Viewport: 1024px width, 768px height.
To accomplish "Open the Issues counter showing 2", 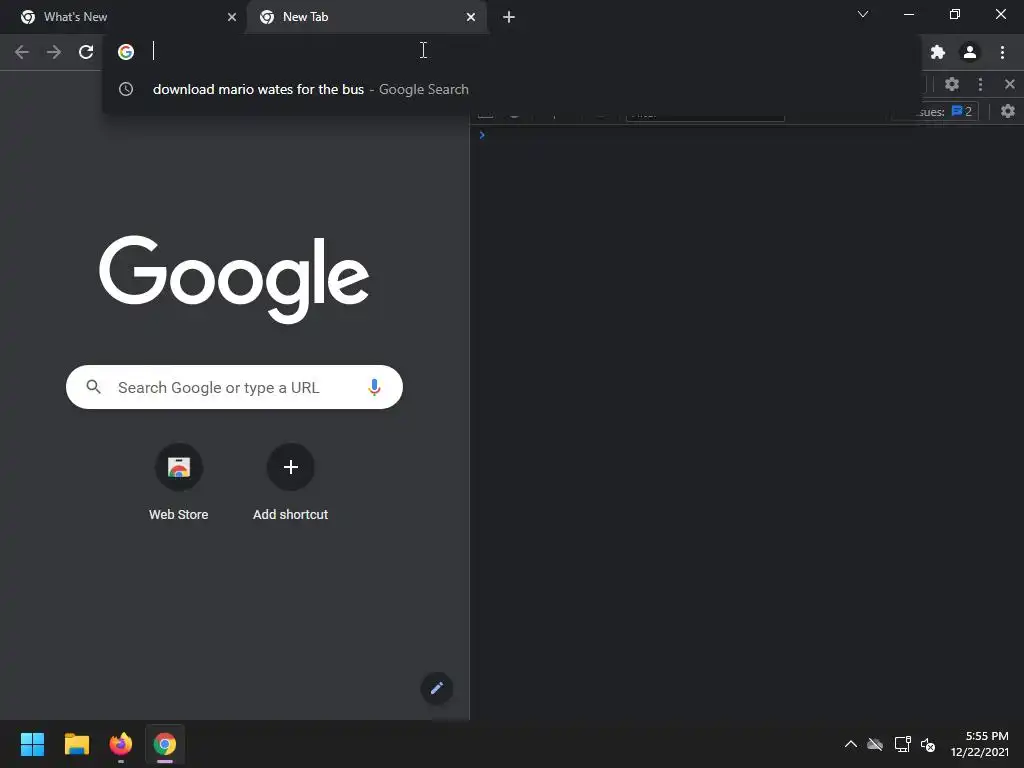I will coord(961,112).
